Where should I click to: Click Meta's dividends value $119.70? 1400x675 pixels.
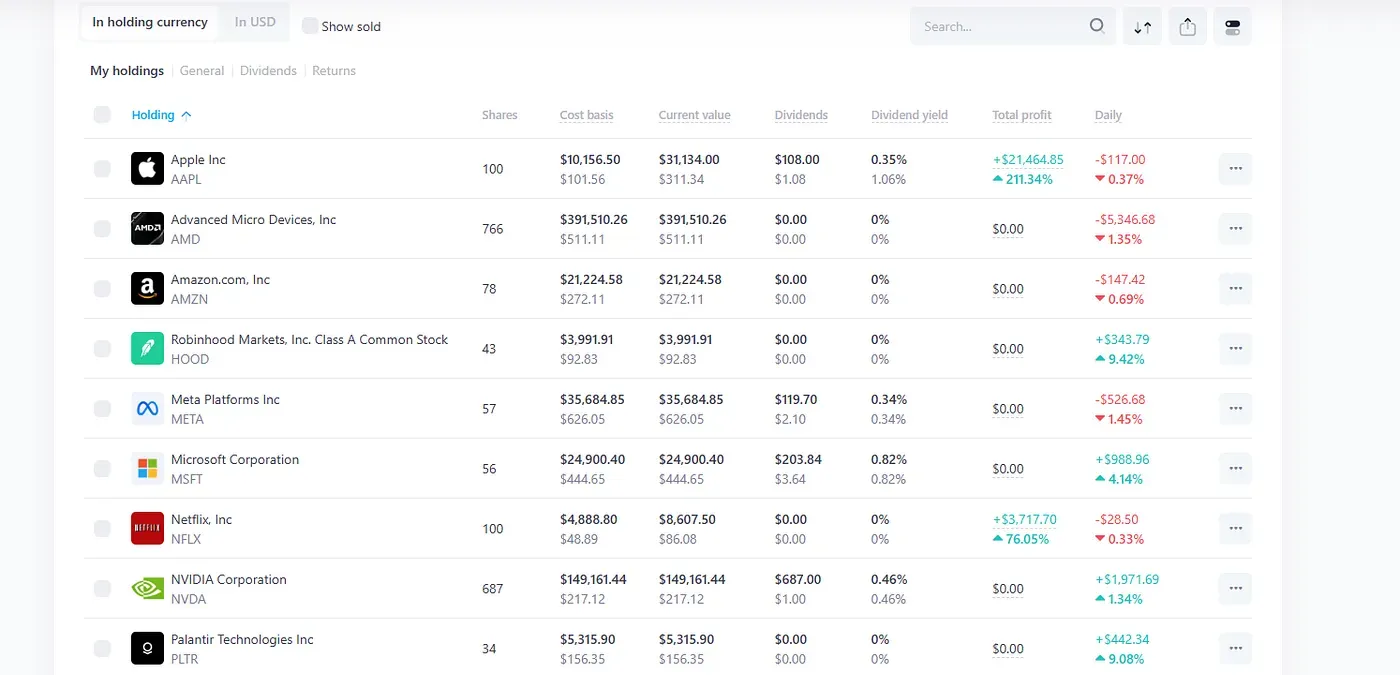click(x=796, y=400)
